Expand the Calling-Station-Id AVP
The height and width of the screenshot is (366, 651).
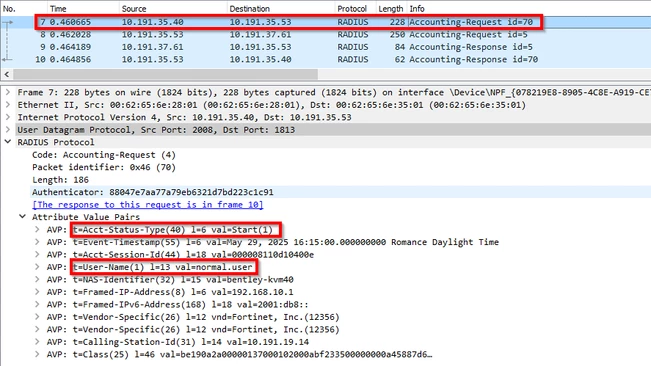(x=37, y=342)
